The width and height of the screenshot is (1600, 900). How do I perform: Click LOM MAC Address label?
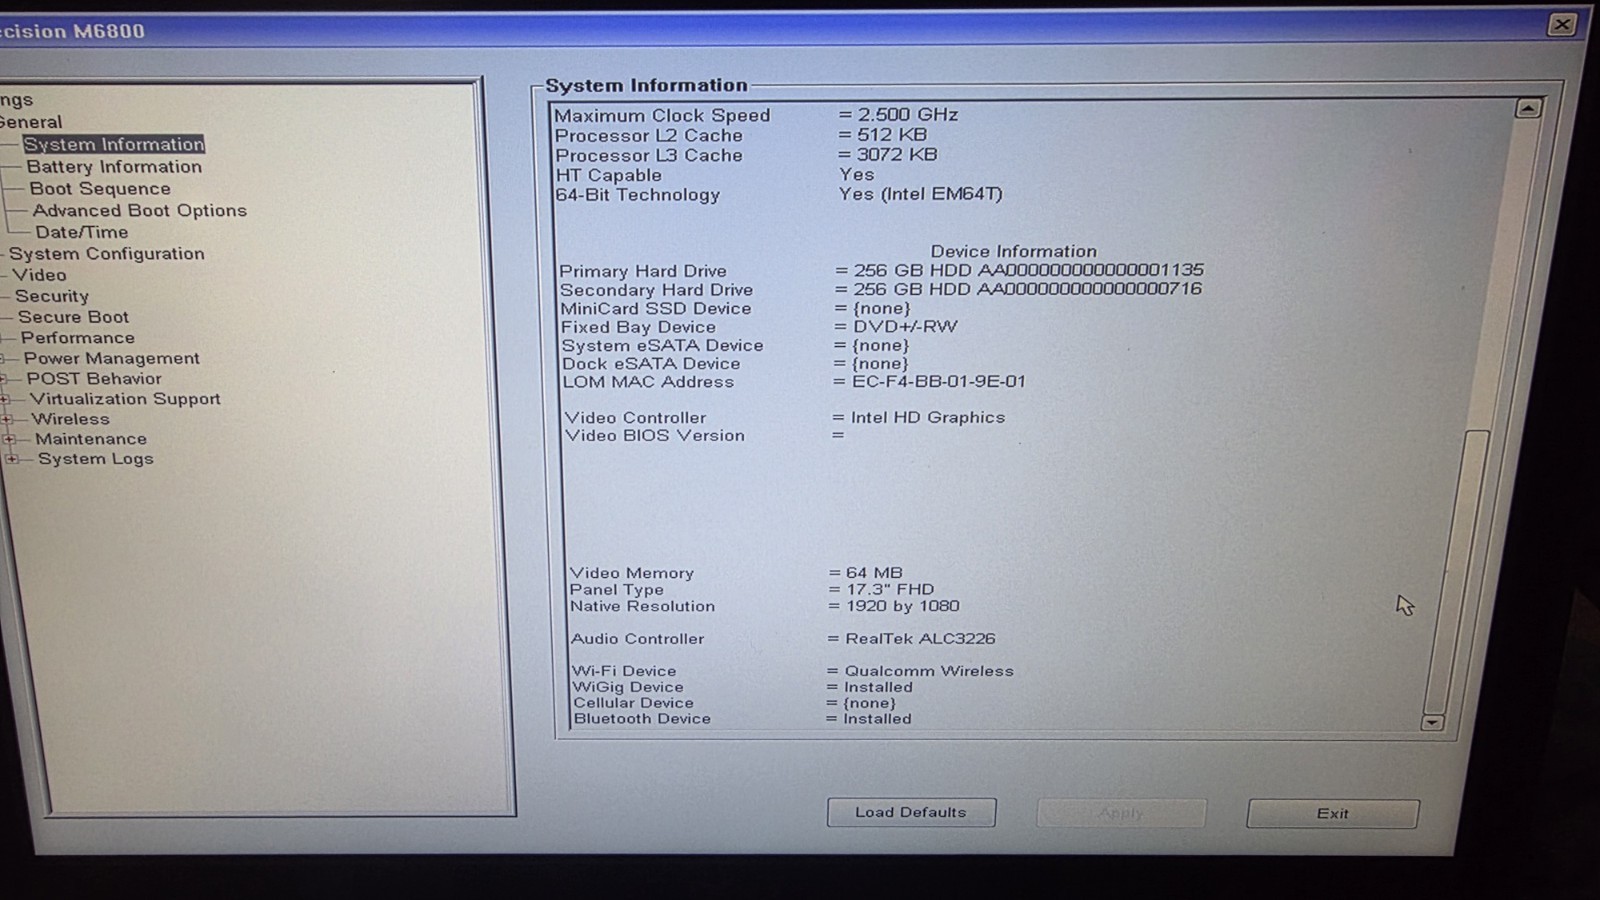tap(648, 382)
